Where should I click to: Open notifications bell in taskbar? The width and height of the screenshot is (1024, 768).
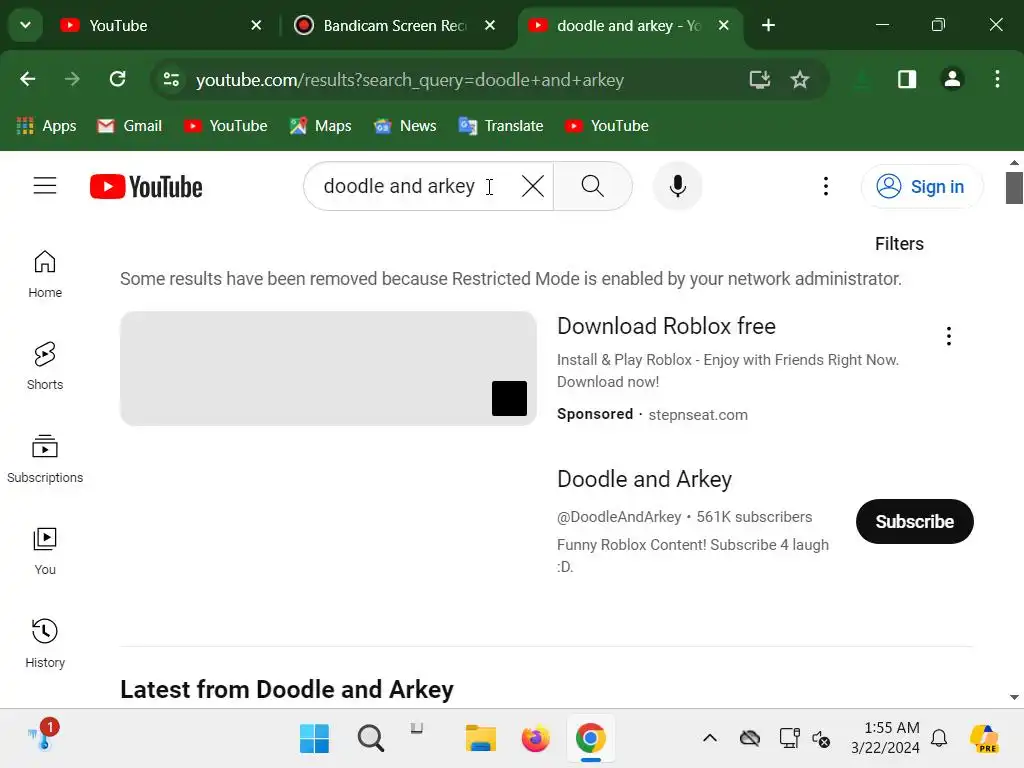[939, 739]
